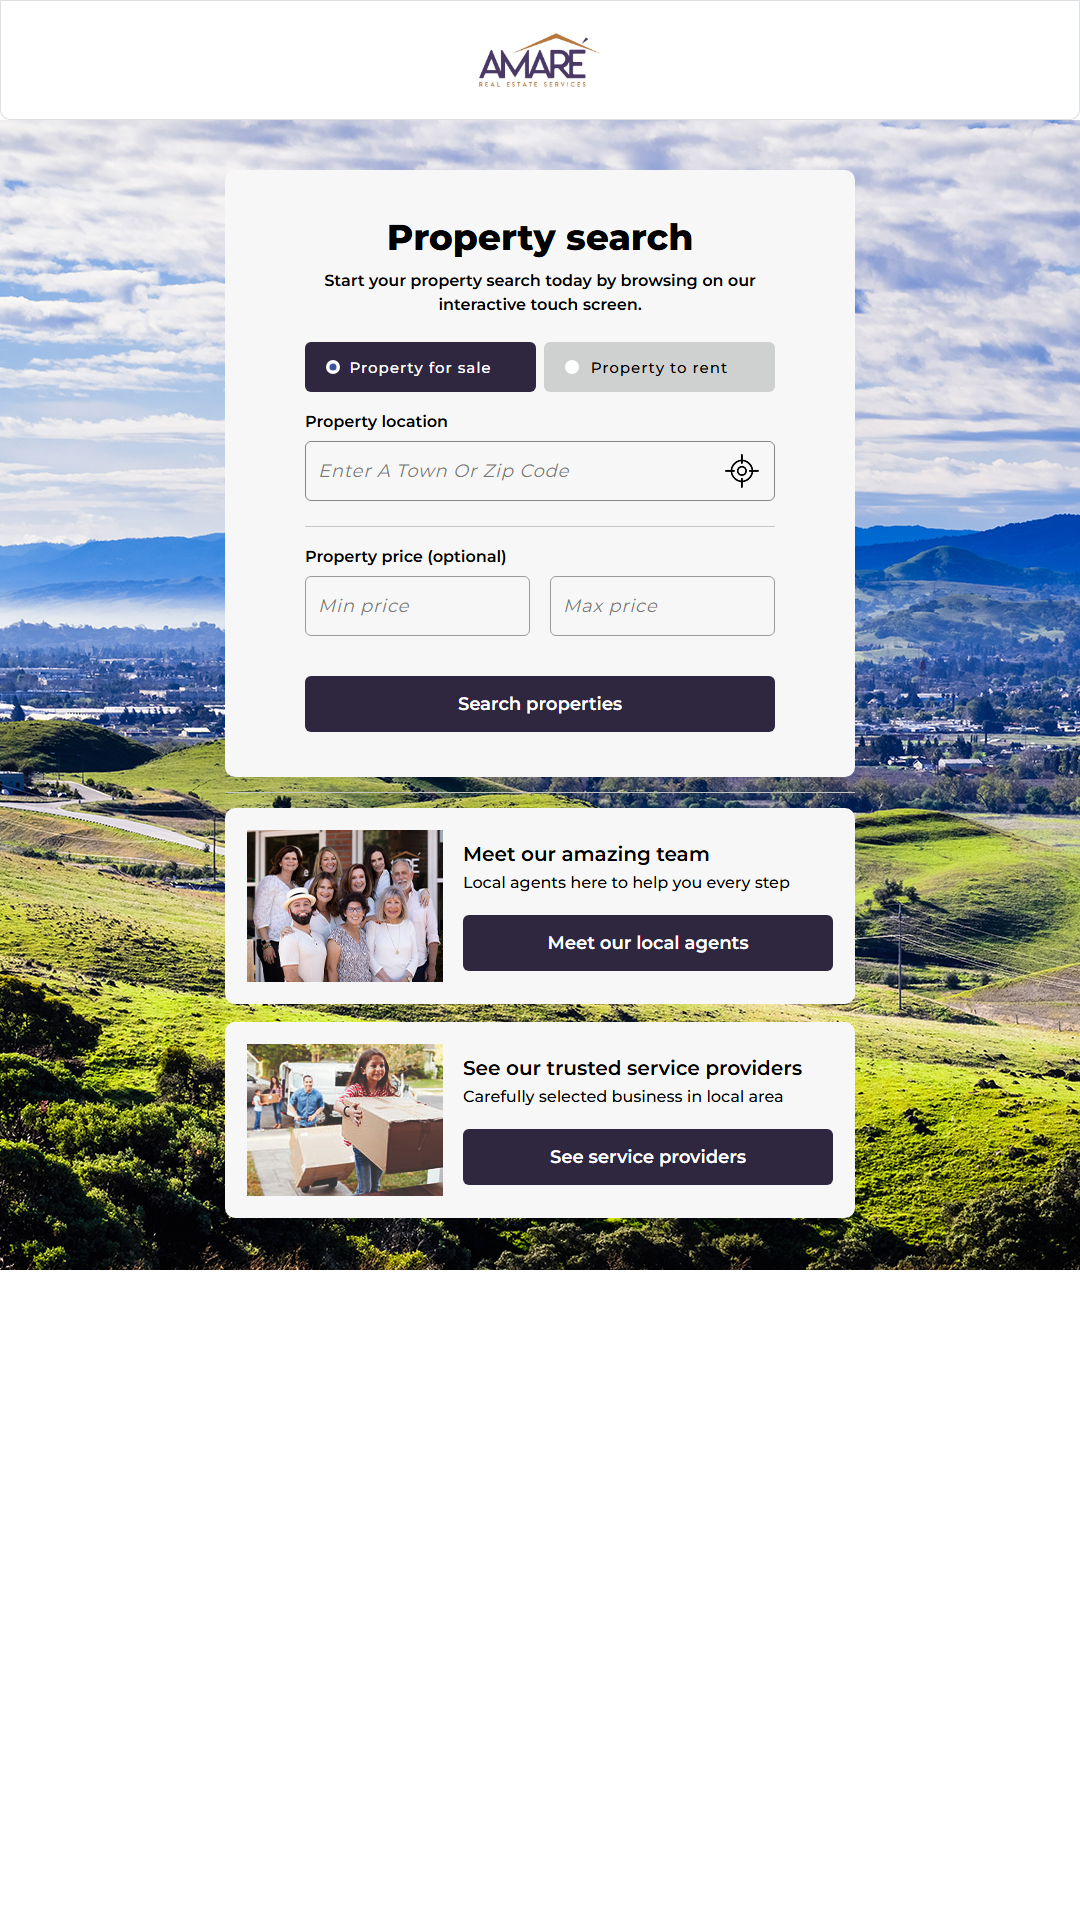Click 'Local agents here to help' text
The image size is (1080, 1920).
626,883
